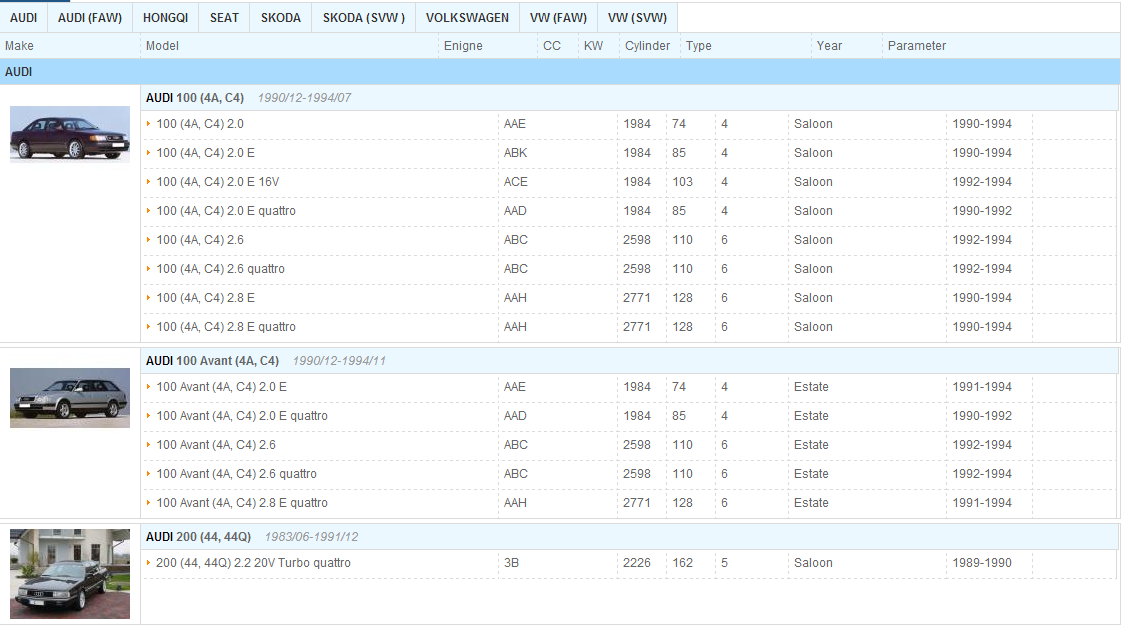This screenshot has width=1123, height=627.
Task: Click the date range 1983/06-1991/12
Action: pos(312,537)
